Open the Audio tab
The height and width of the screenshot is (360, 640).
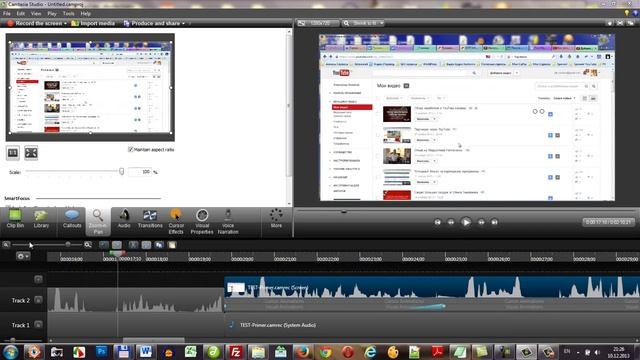pyautogui.click(x=124, y=219)
